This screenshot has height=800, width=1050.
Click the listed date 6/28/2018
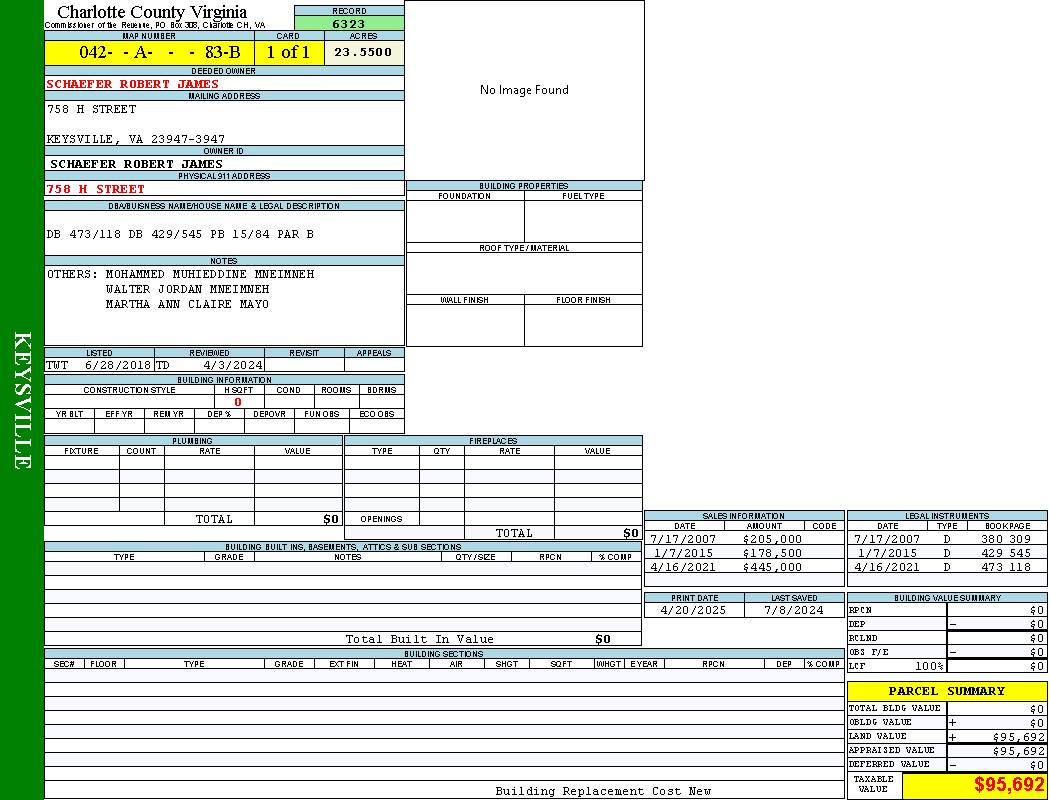tap(117, 365)
